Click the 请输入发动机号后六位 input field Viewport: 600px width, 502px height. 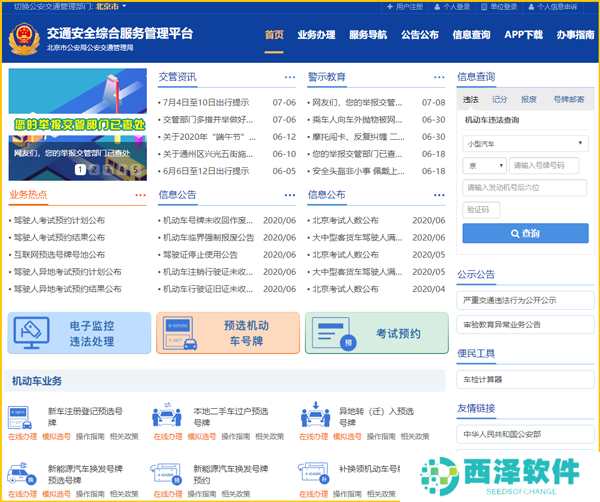pyautogui.click(x=525, y=187)
